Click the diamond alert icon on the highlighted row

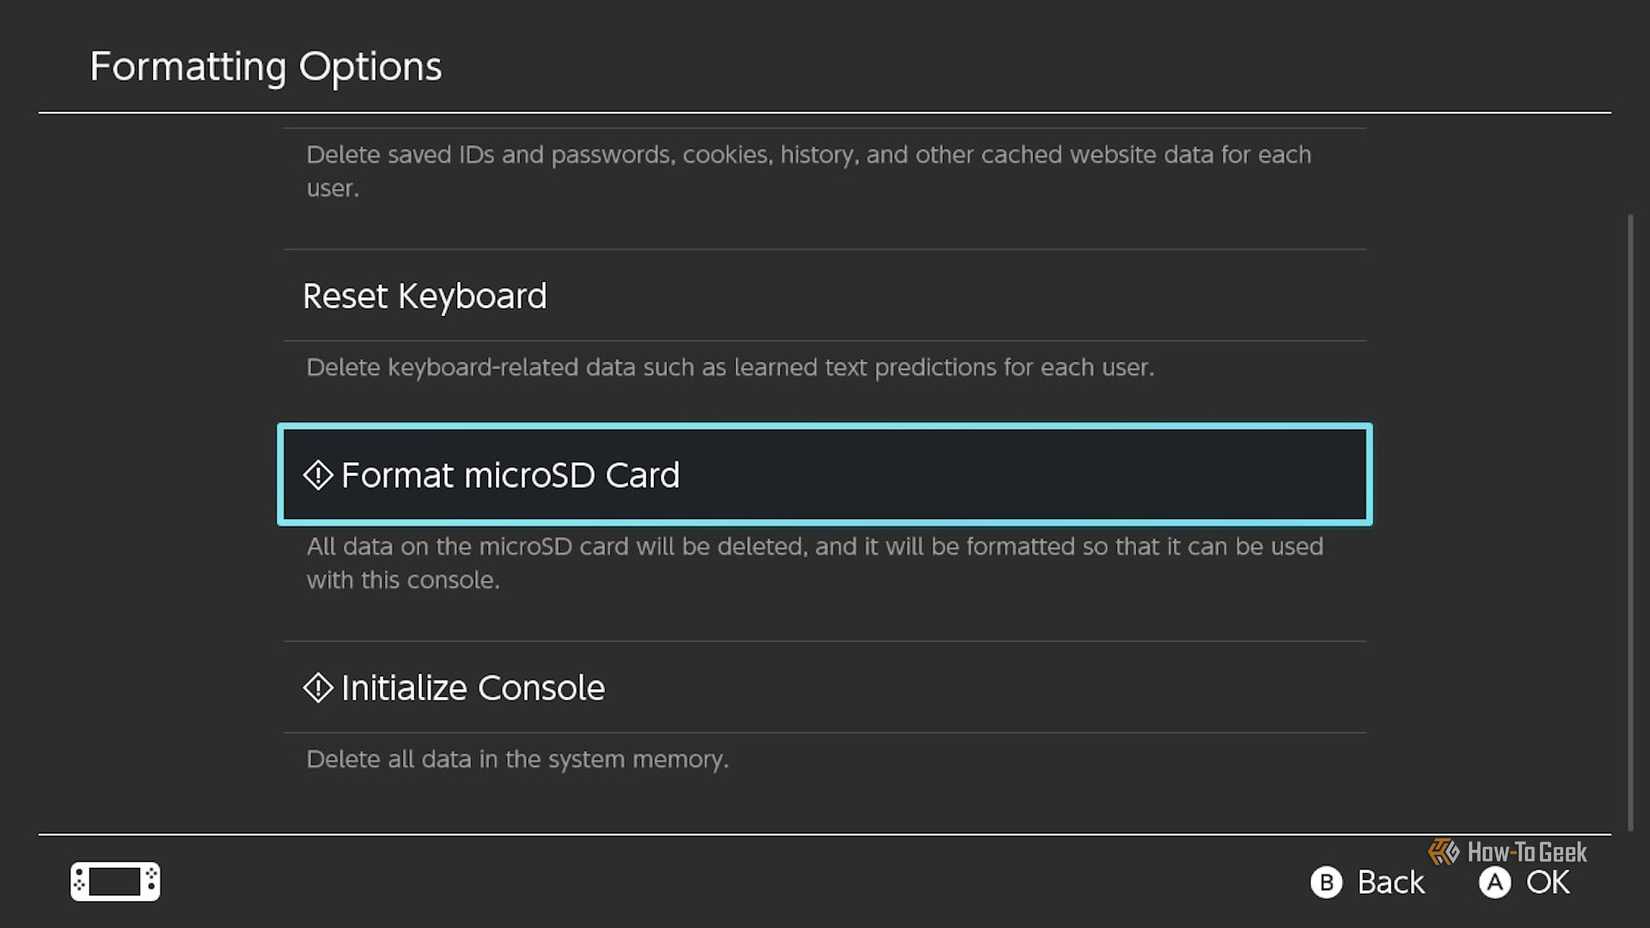tap(318, 474)
